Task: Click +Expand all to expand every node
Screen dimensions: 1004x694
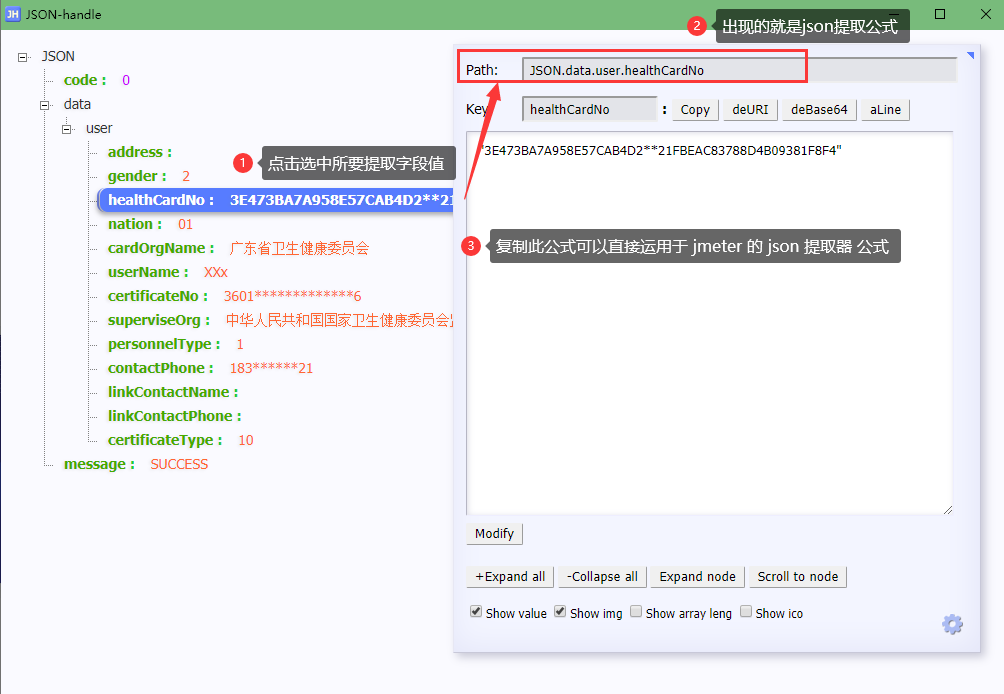Action: (509, 576)
